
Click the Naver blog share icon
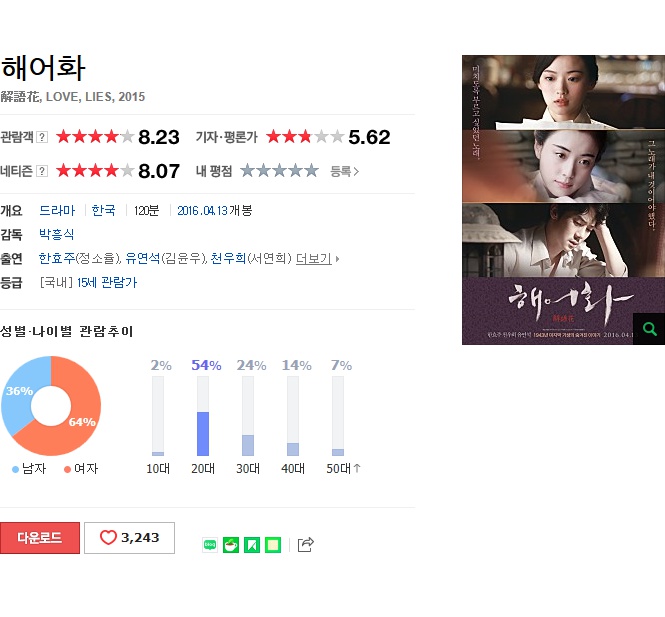coord(210,545)
